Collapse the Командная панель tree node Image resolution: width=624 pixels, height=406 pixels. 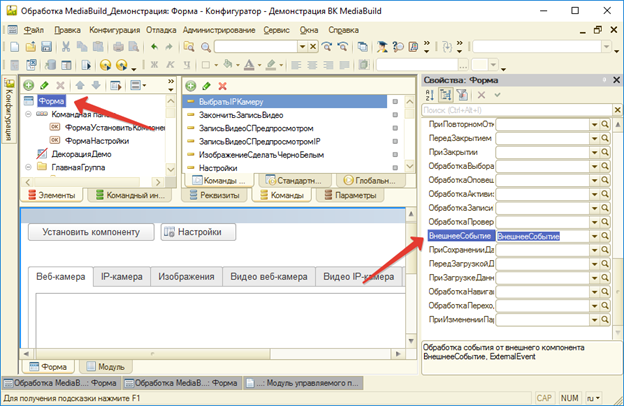point(29,115)
